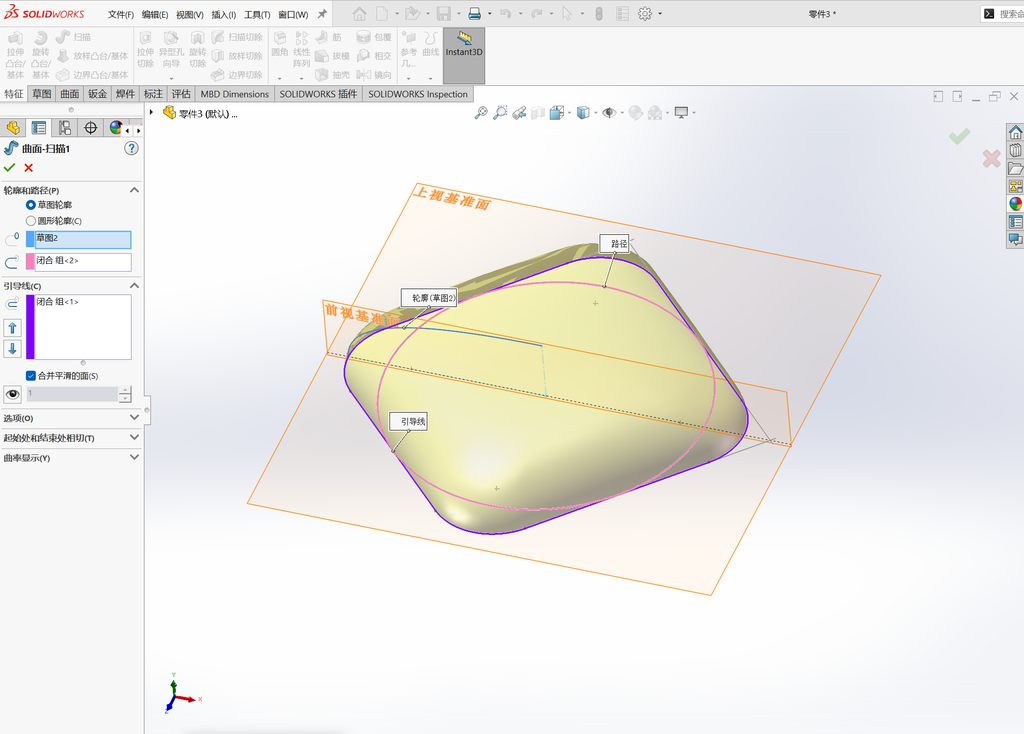Image resolution: width=1024 pixels, height=734 pixels.
Task: Open the DisplayManager color ball tab
Action: click(x=116, y=128)
